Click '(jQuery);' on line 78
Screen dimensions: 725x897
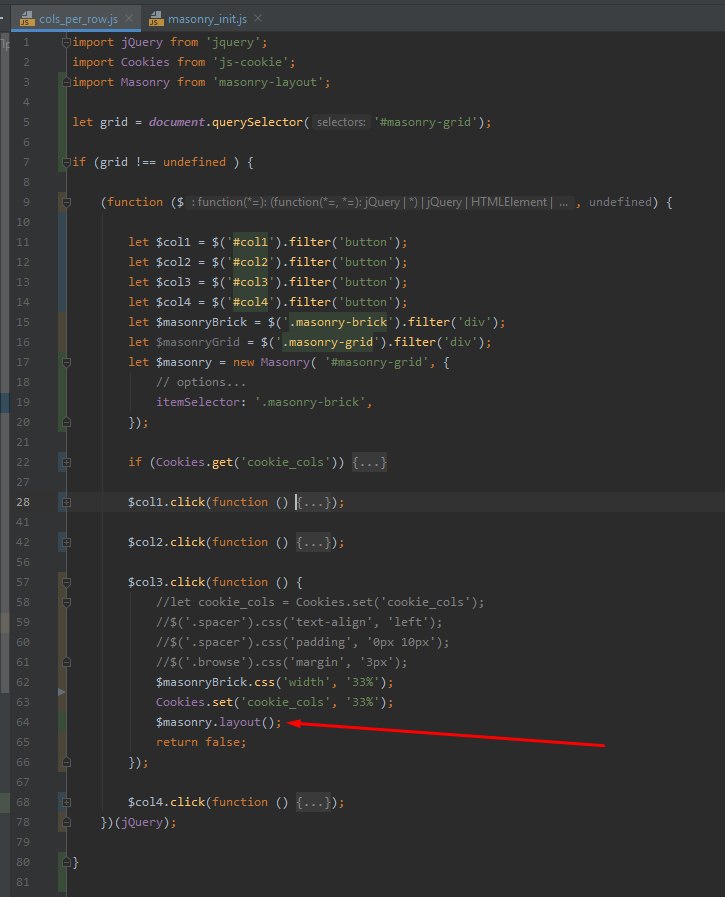click(x=145, y=822)
